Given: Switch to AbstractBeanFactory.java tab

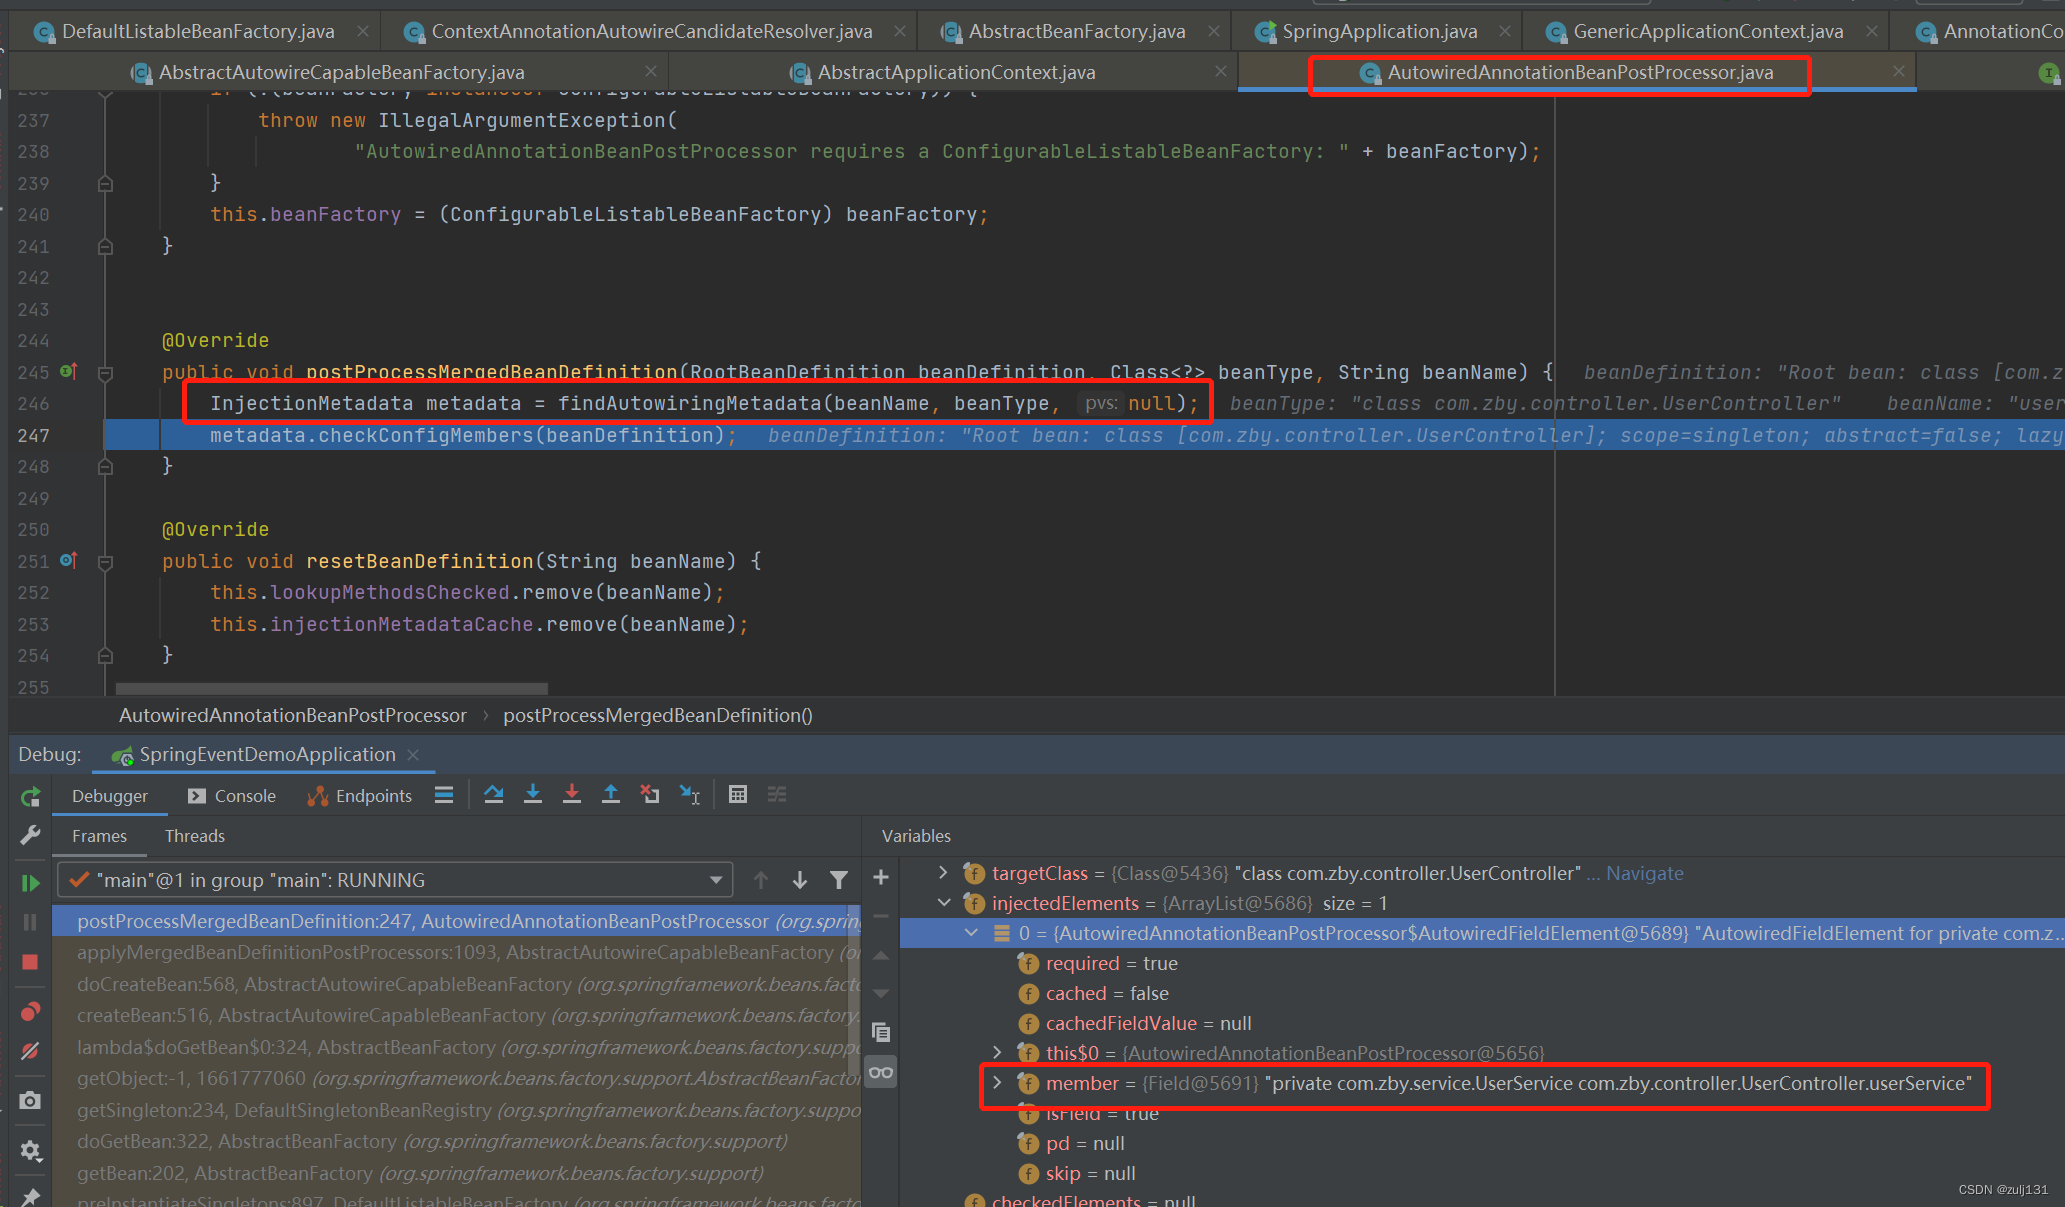Looking at the screenshot, I should pos(1076,31).
